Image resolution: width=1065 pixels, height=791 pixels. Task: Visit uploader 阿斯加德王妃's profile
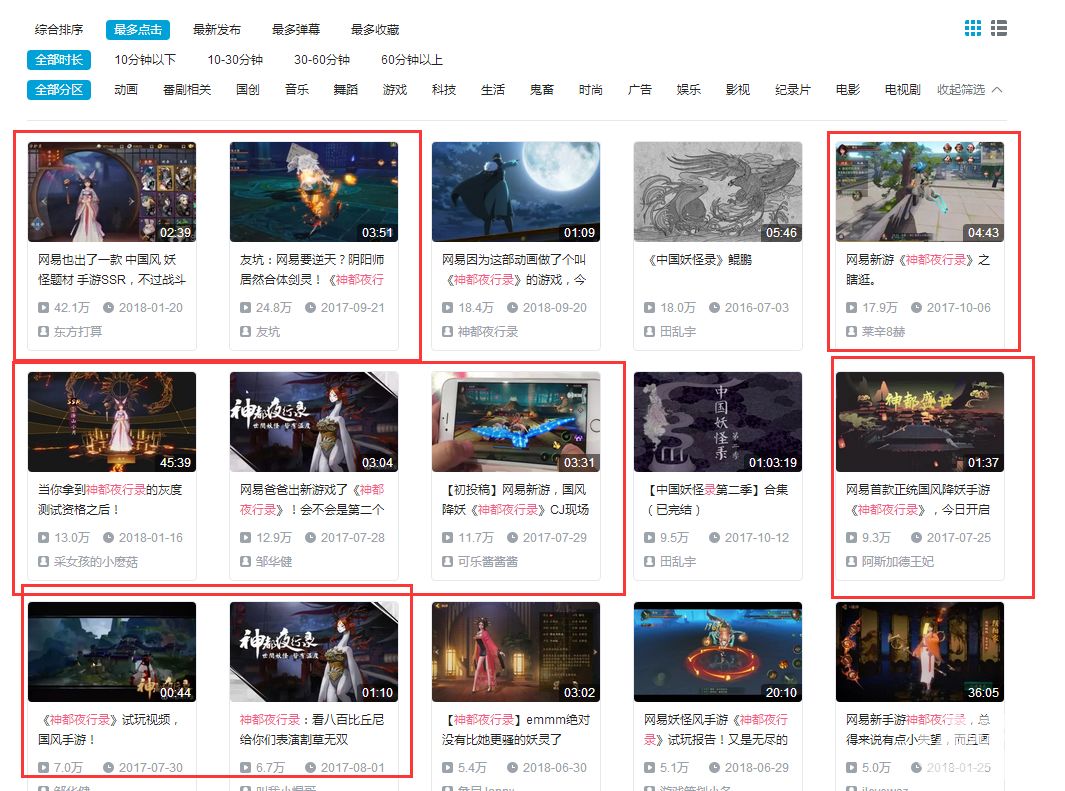pos(890,562)
